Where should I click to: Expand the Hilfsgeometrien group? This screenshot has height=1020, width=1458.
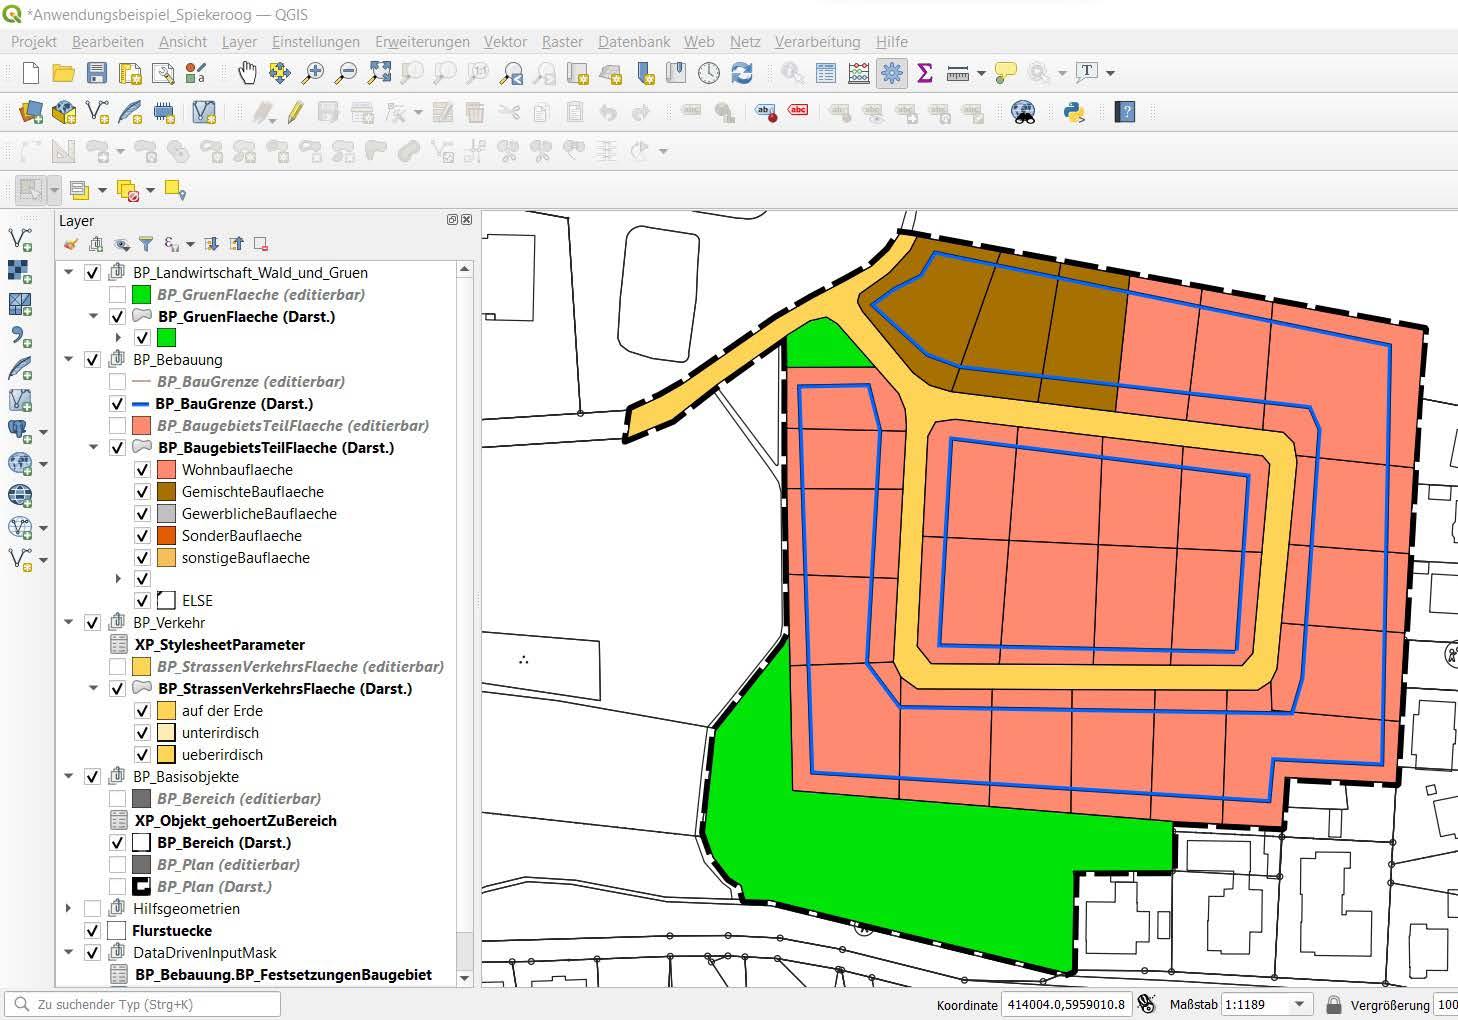[69, 909]
